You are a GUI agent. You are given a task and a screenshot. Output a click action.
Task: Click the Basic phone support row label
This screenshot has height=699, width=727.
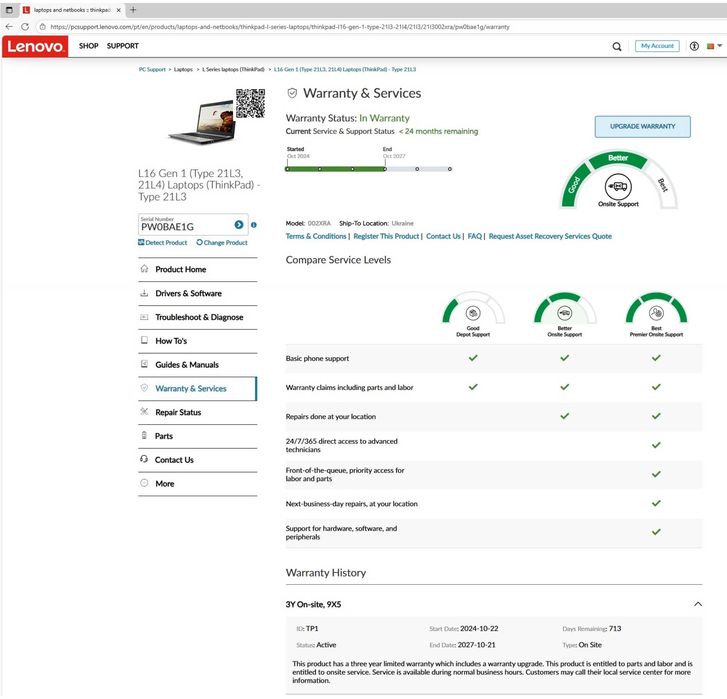(x=317, y=358)
